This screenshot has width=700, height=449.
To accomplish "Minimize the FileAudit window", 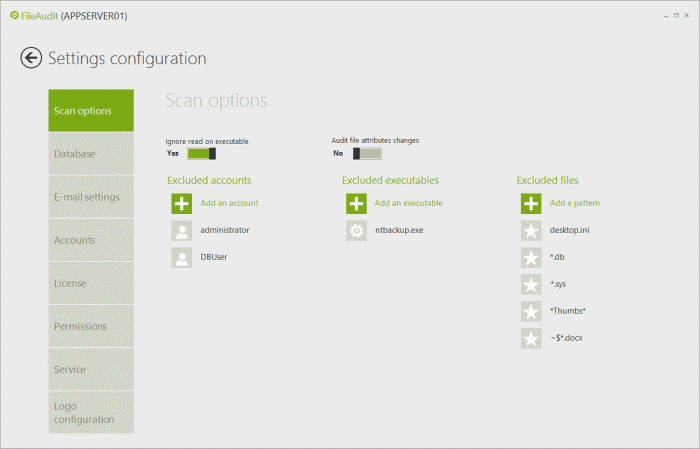I will [666, 16].
